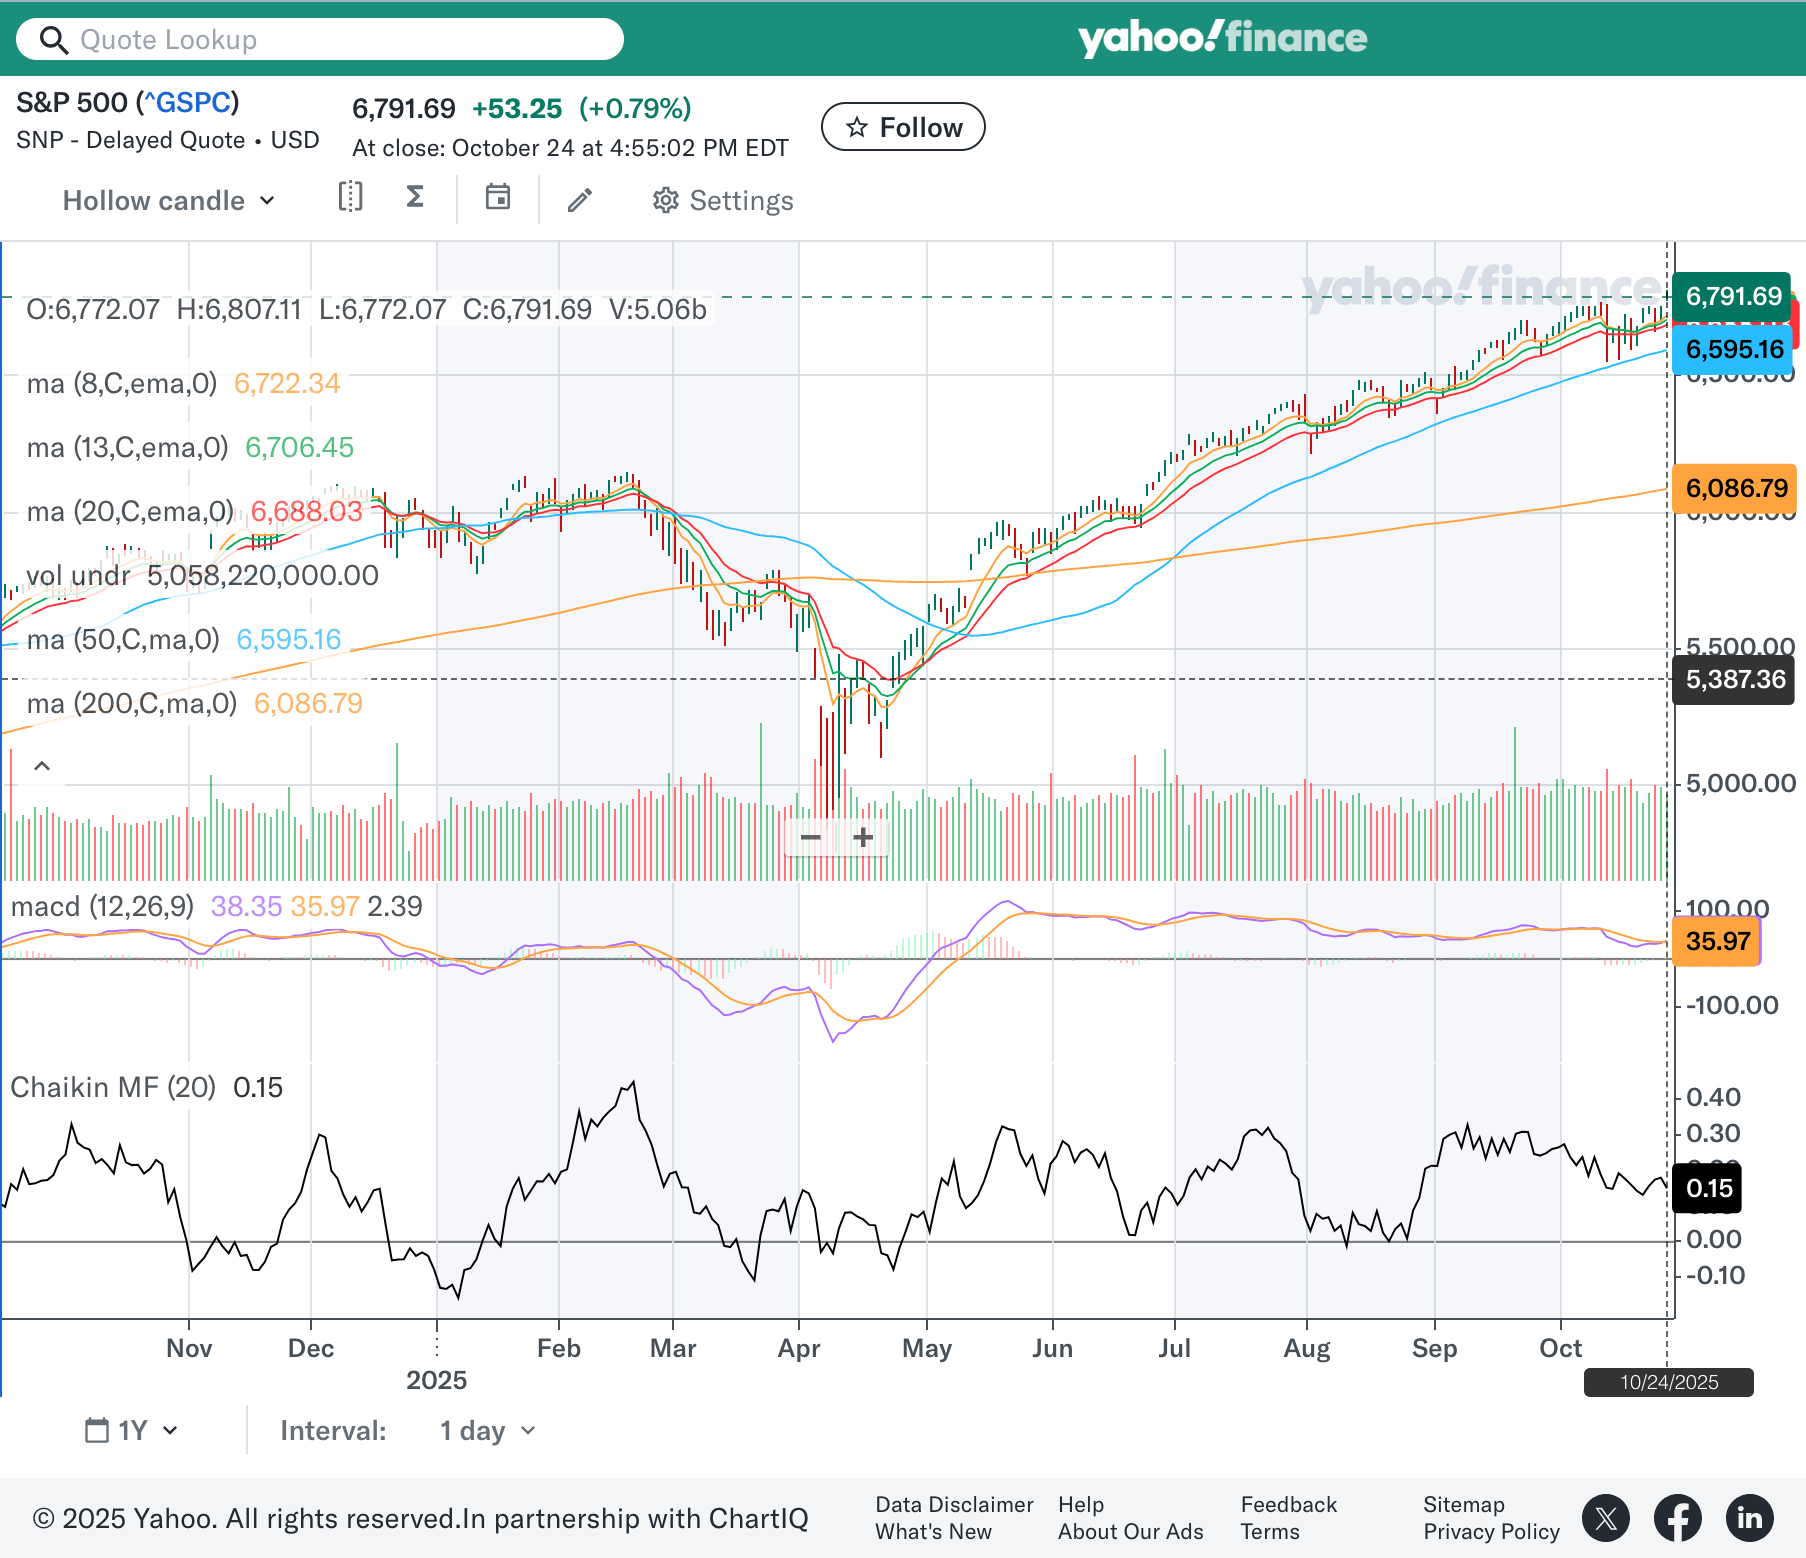Viewport: 1806px width, 1558px height.
Task: Open the Yahoo Finance LinkedIn page
Action: [x=1750, y=1518]
